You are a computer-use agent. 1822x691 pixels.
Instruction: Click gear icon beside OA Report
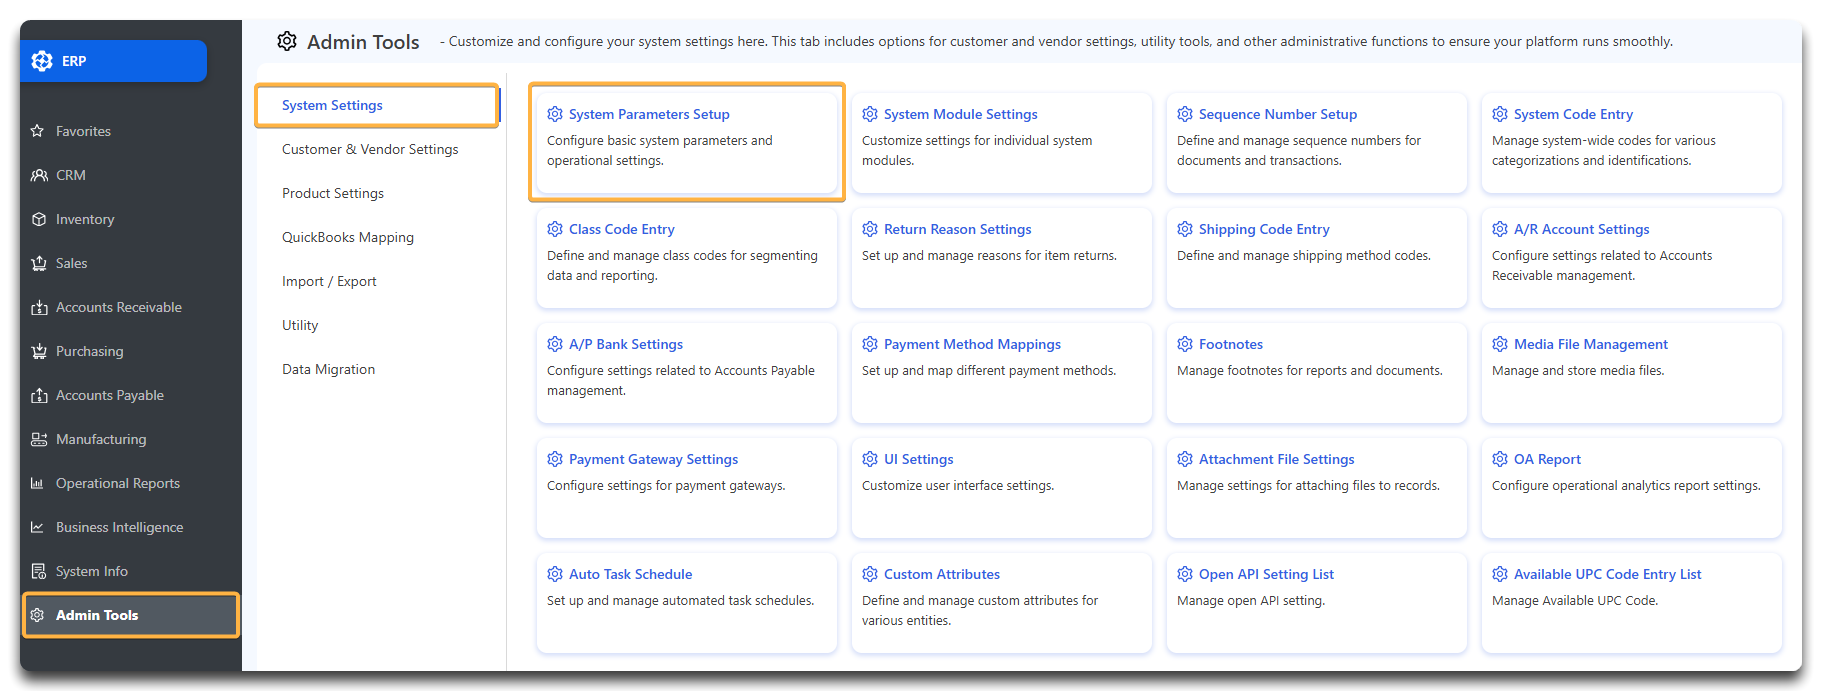click(1500, 459)
